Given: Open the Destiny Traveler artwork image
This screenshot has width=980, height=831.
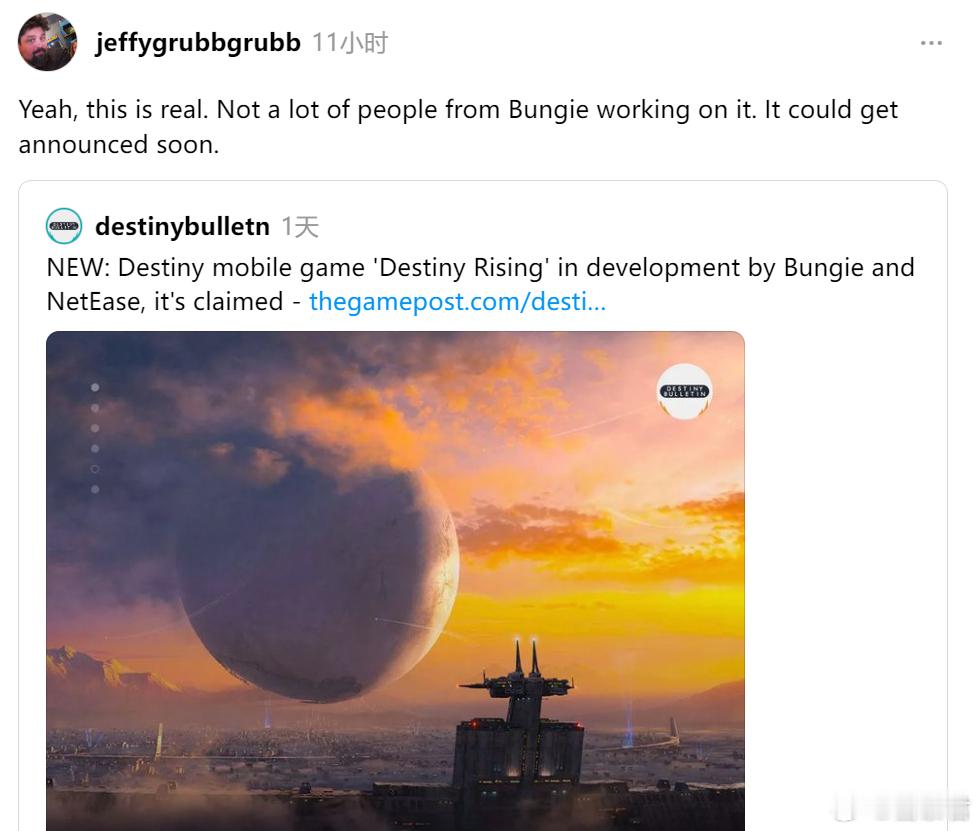Looking at the screenshot, I should (x=395, y=580).
